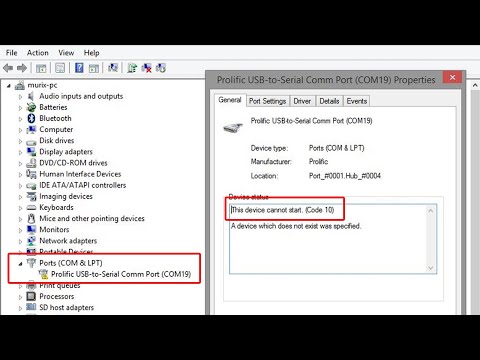Scan for hardware changes toolbar icon
Image resolution: width=480 pixels, height=360 pixels.
tap(113, 68)
